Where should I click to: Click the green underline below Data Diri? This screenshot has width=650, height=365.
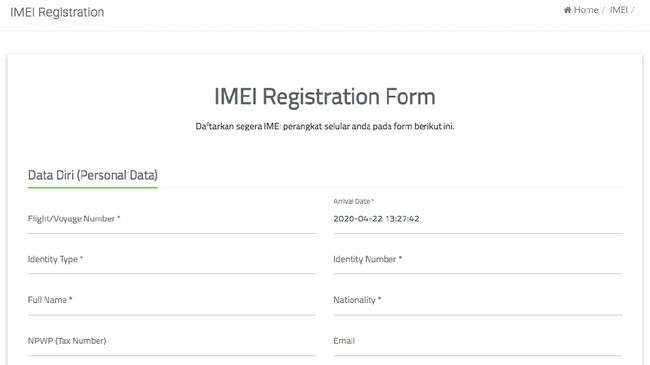93,187
